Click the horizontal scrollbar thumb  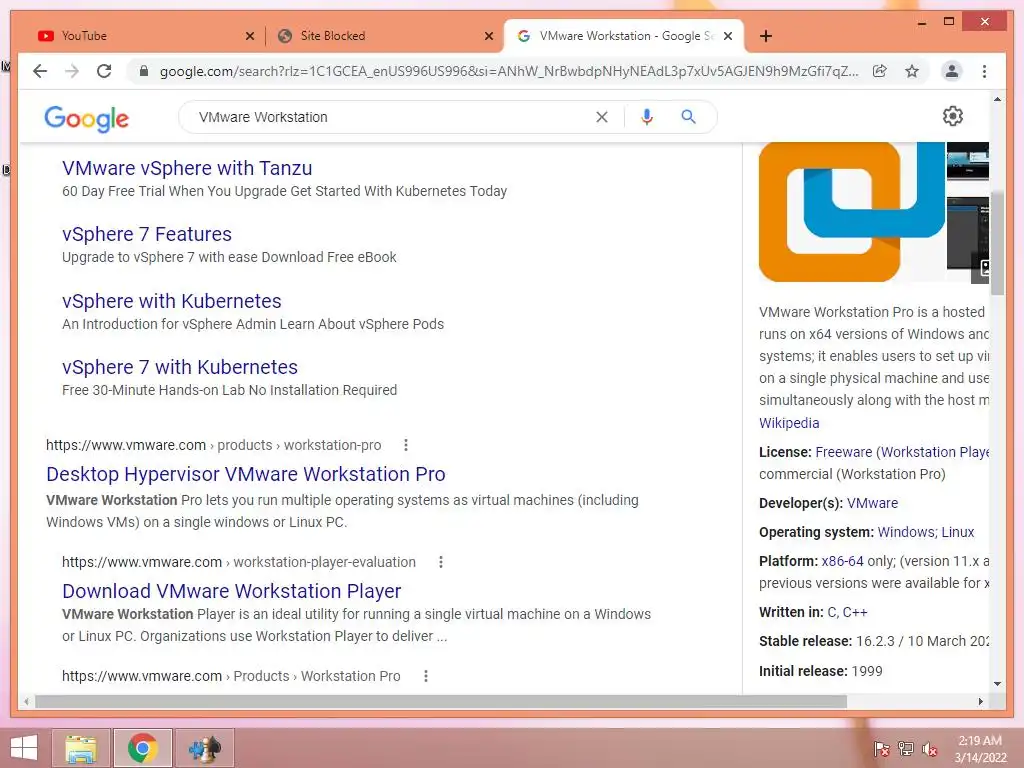441,701
